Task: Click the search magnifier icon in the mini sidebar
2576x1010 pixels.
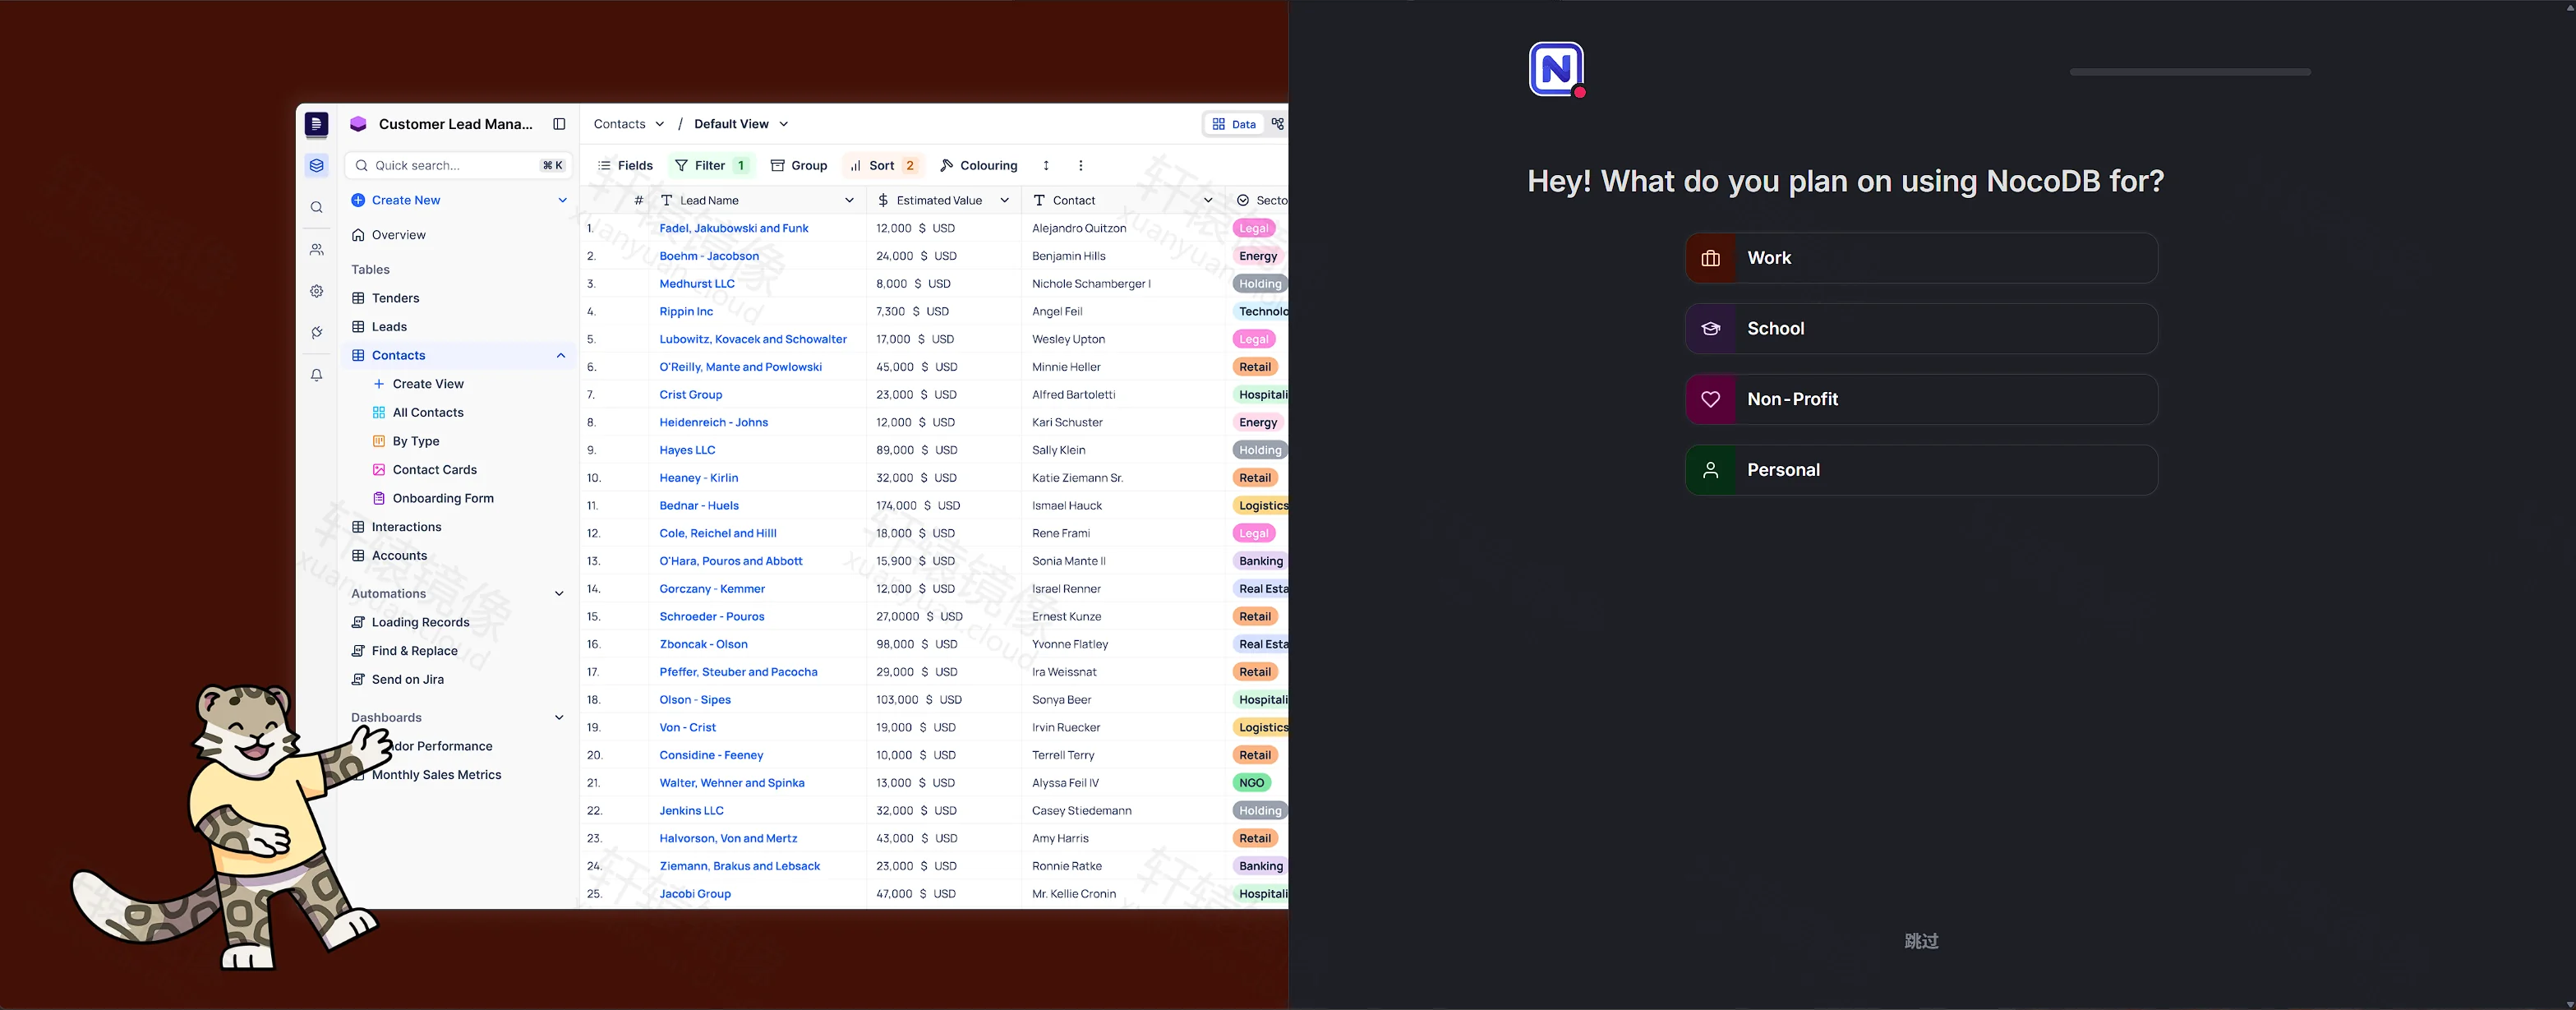Action: point(316,208)
